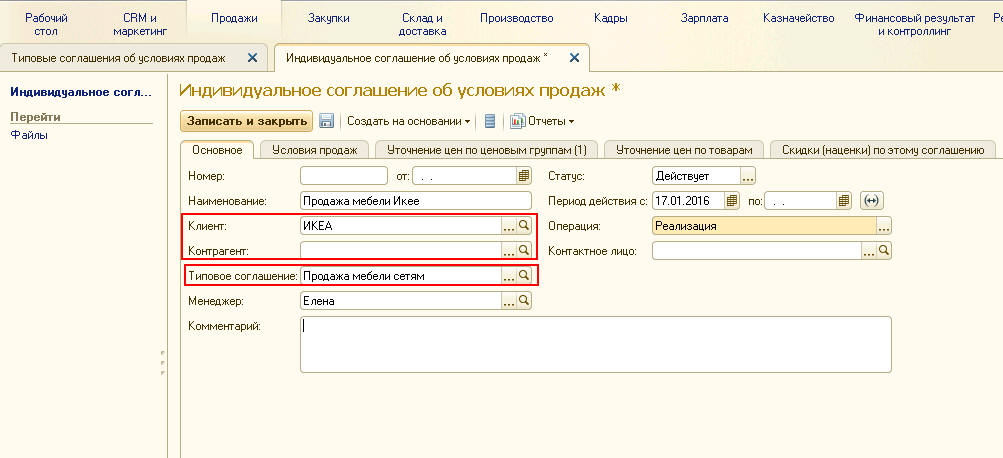The image size is (1003, 458).
Task: Click magnifier icon in Контактное лицо field
Action: click(884, 250)
